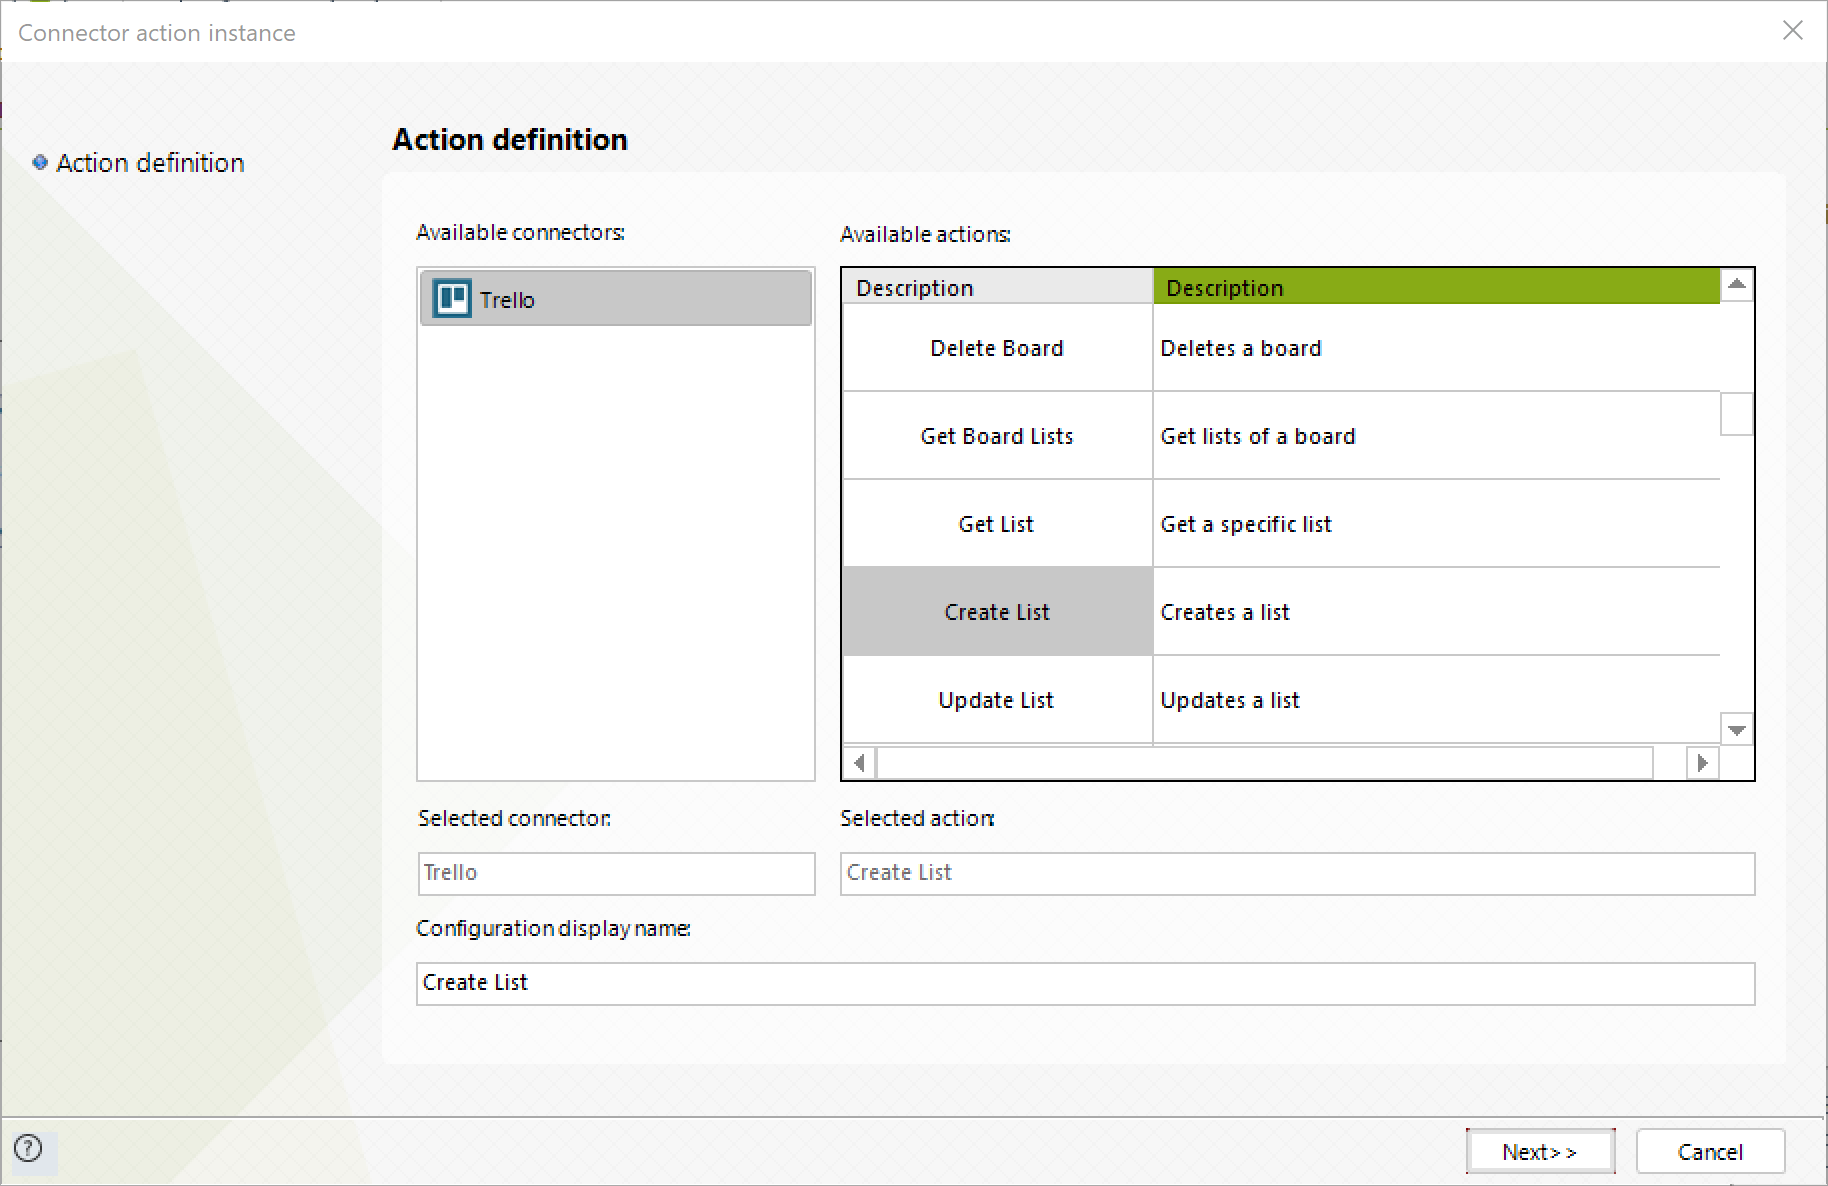
Task: Click the green Description column header
Action: (x=1436, y=287)
